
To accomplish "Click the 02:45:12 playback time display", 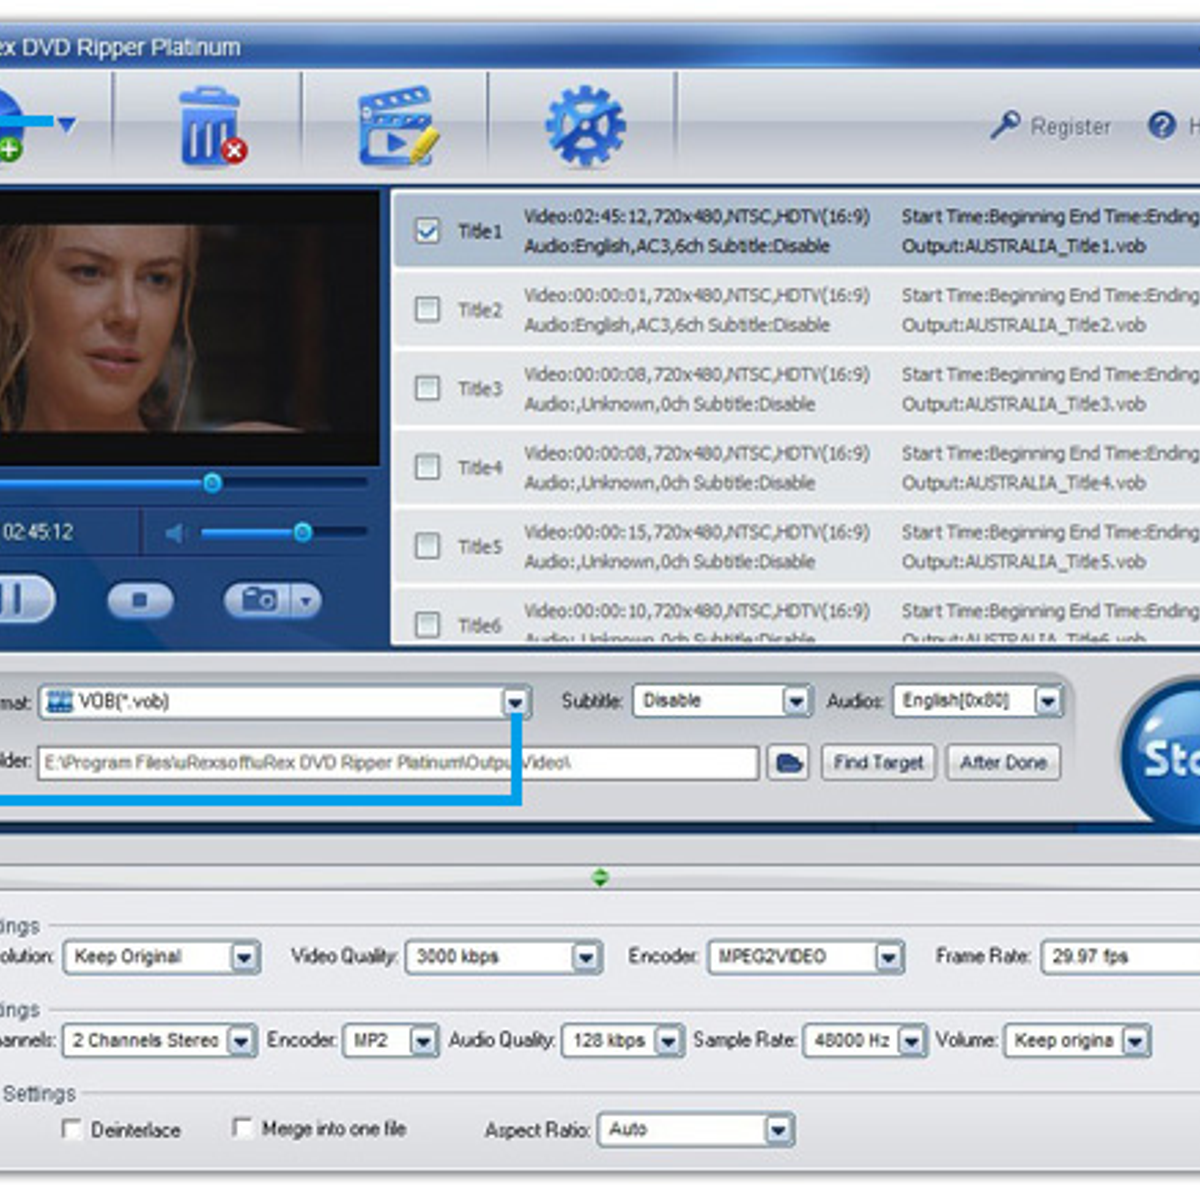I will 38,532.
